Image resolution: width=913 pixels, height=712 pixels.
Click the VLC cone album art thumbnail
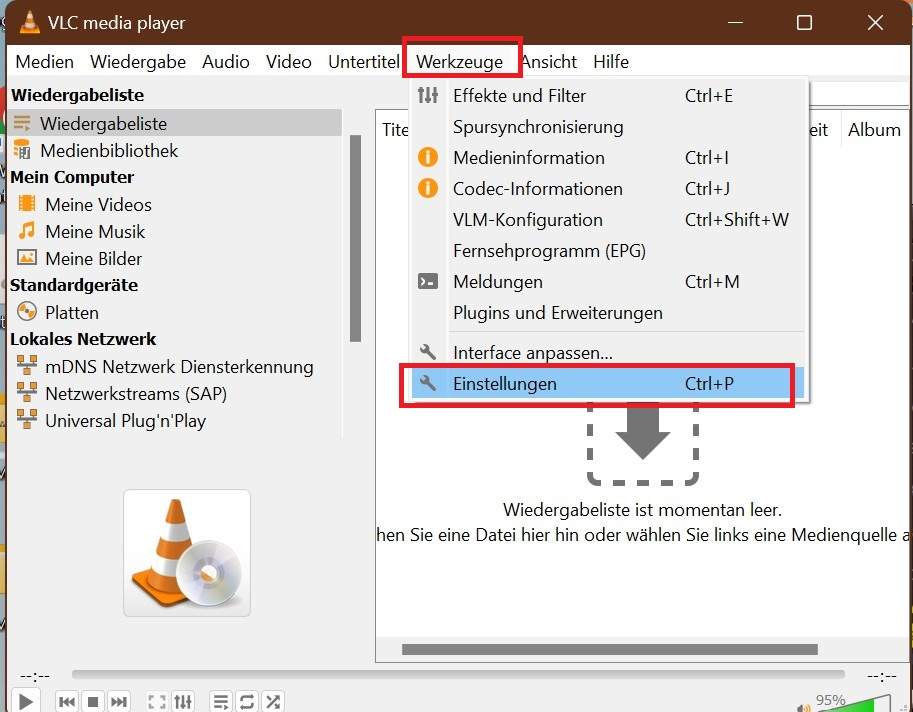[x=187, y=553]
